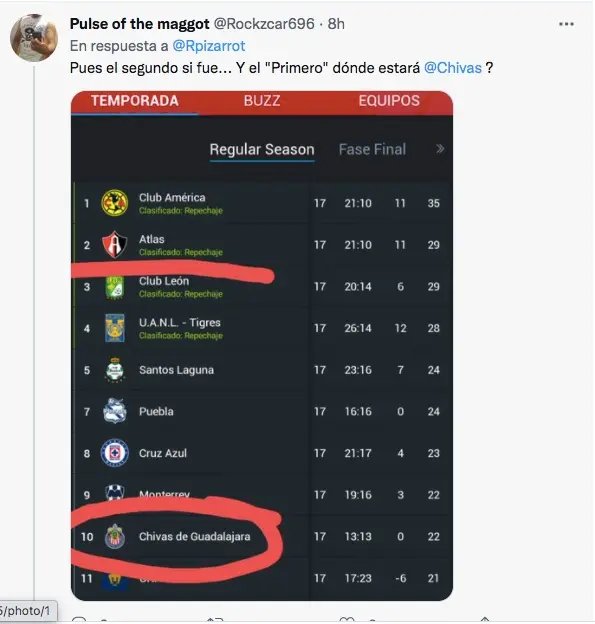Select the Fase Final sub-tab
Viewport: 595px width, 624px height.
(x=372, y=150)
